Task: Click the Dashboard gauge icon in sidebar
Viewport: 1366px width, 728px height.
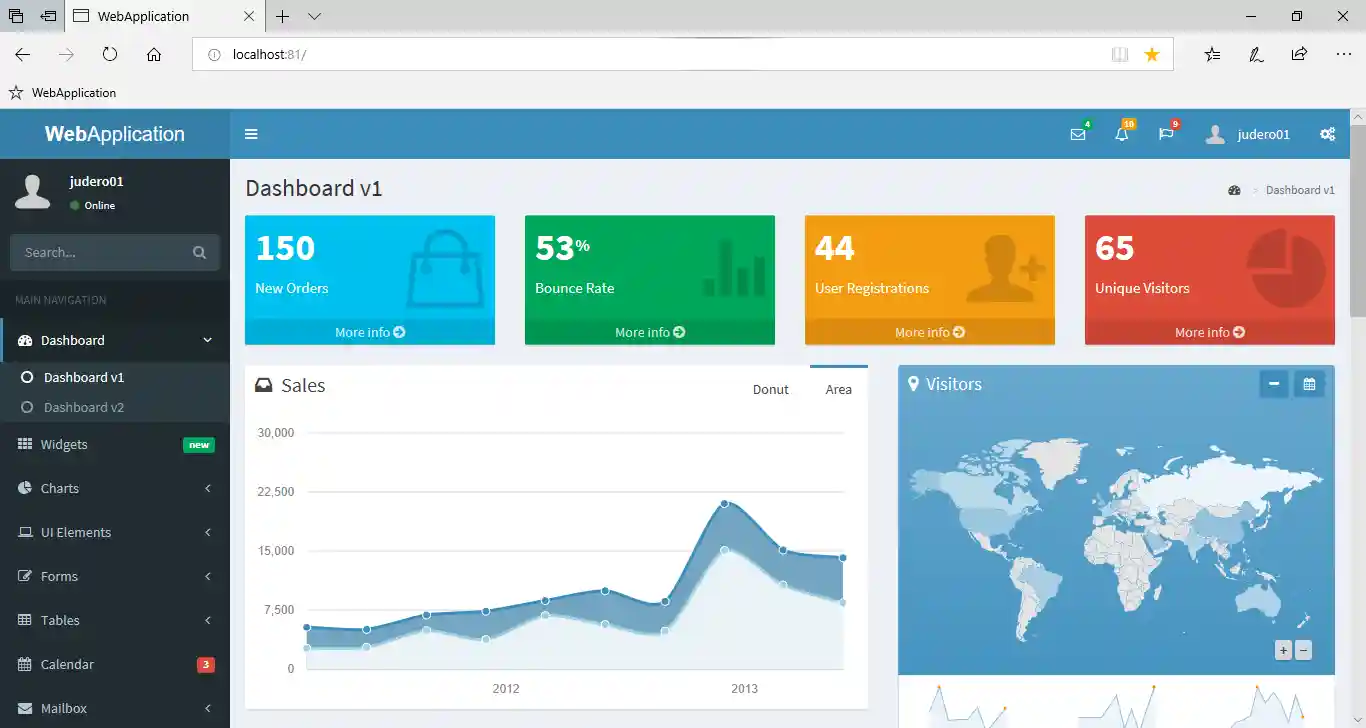Action: [25, 340]
